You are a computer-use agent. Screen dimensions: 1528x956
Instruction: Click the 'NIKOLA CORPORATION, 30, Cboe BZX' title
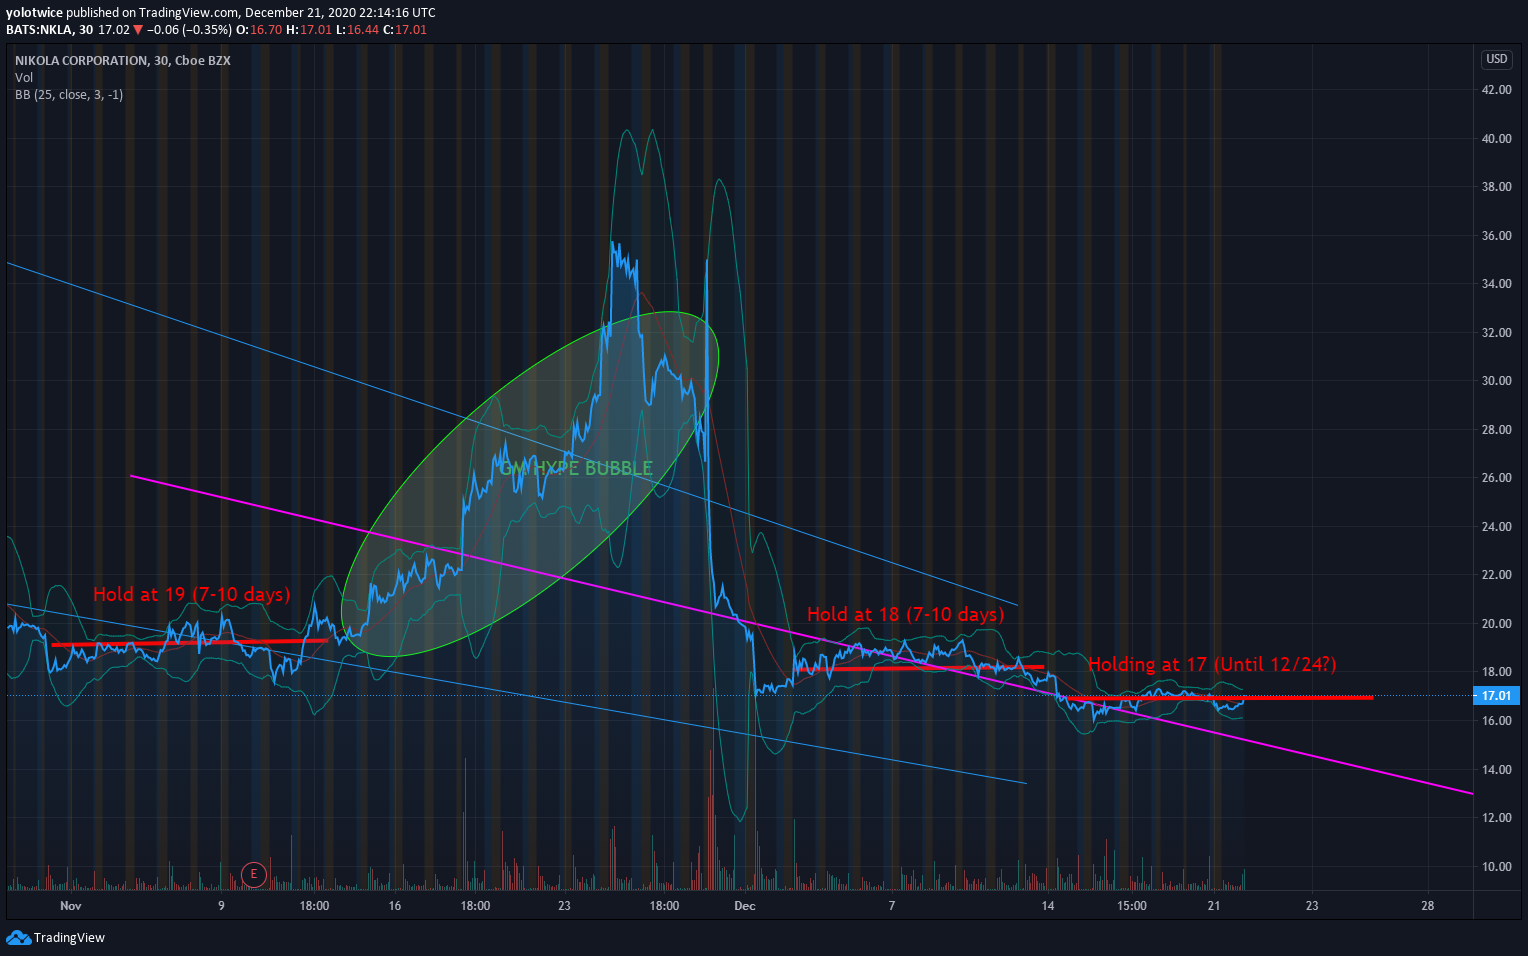[123, 61]
